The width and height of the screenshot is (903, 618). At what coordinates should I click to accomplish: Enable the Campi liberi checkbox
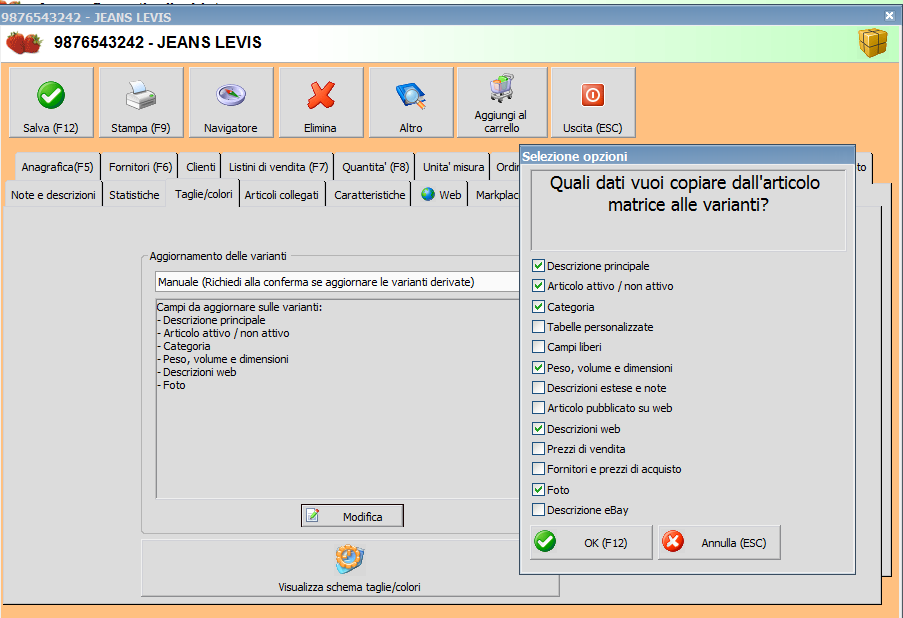click(x=538, y=347)
